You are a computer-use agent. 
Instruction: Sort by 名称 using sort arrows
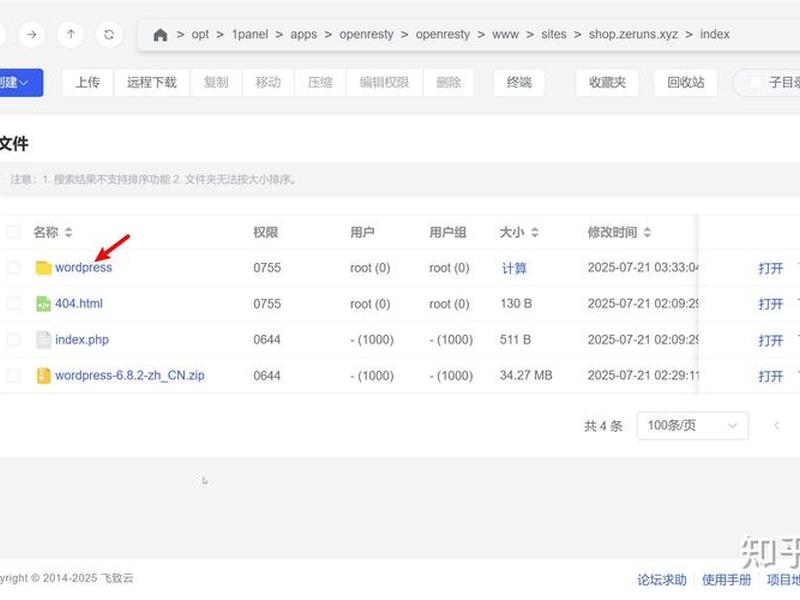(x=68, y=233)
